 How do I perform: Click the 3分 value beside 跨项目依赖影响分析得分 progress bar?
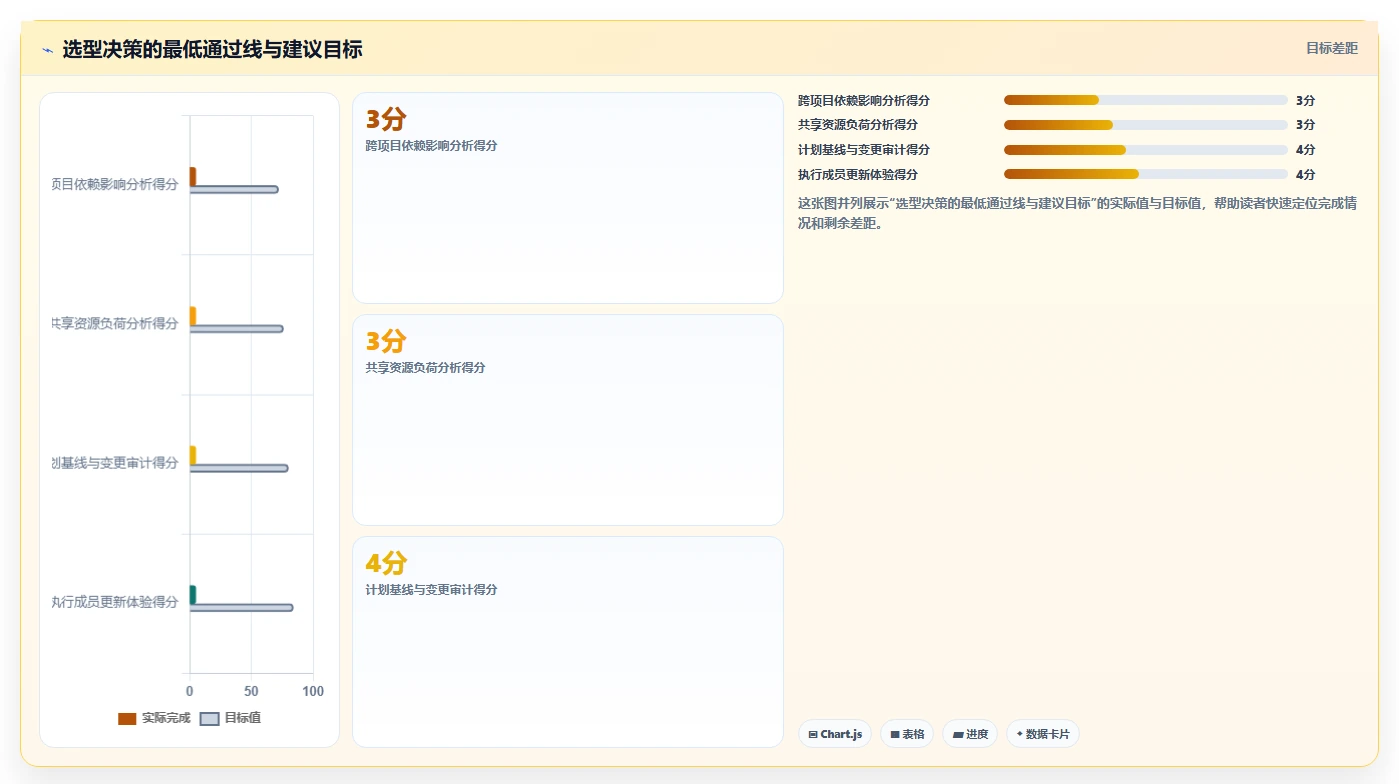click(x=1305, y=100)
